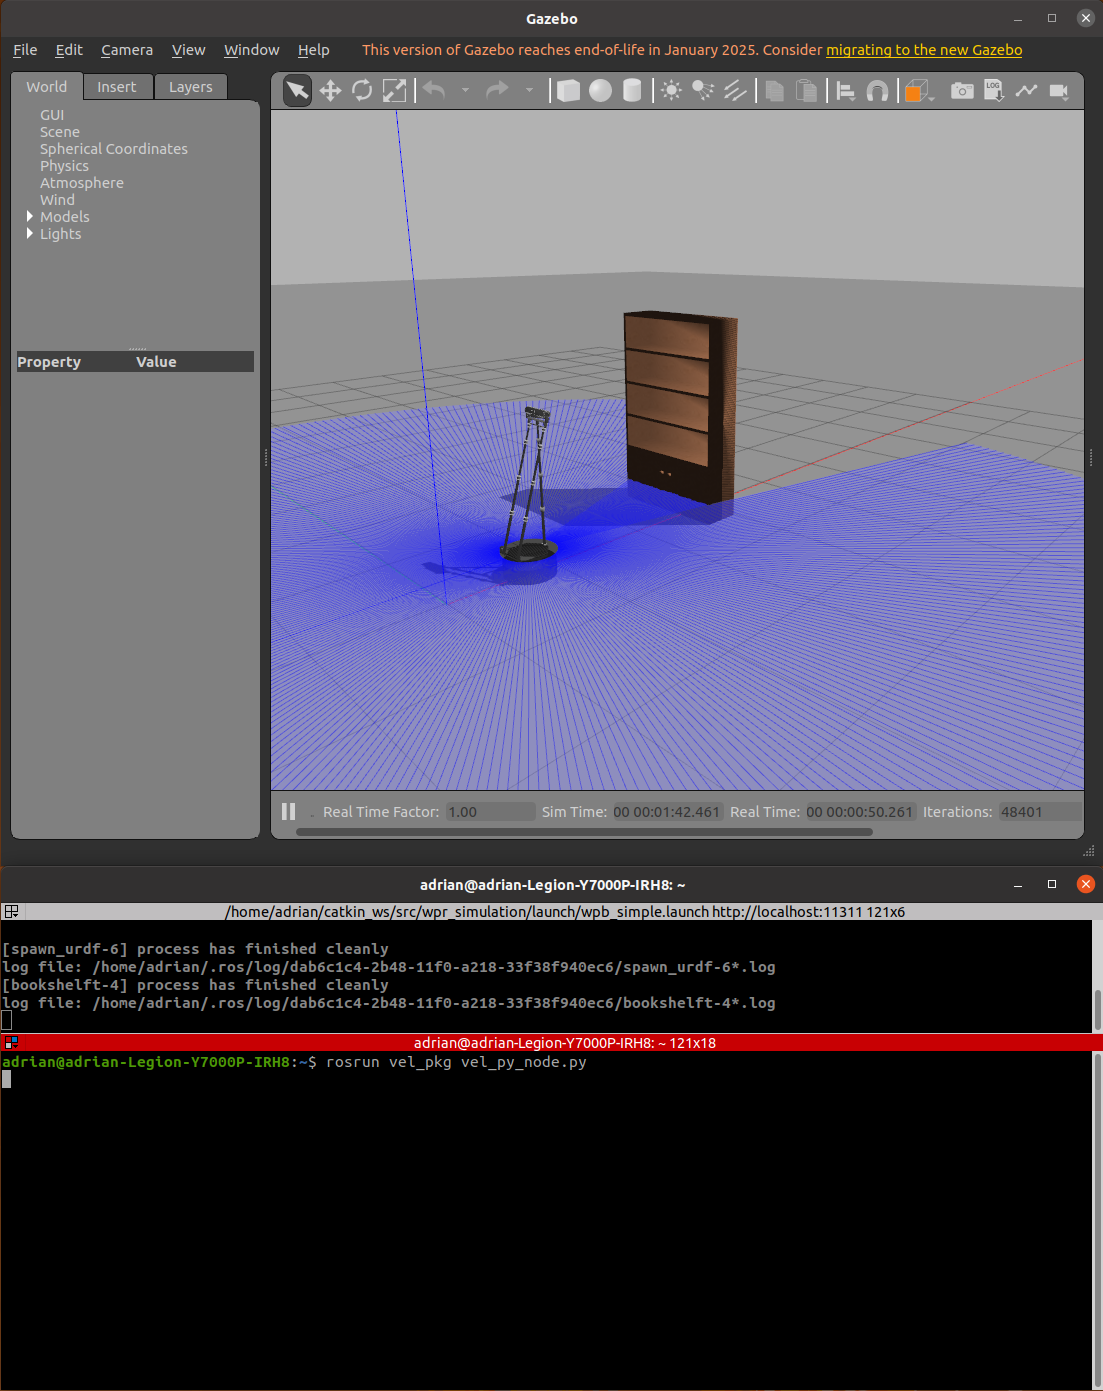Click the paste icon in toolbar
The height and width of the screenshot is (1391, 1103).
point(806,91)
